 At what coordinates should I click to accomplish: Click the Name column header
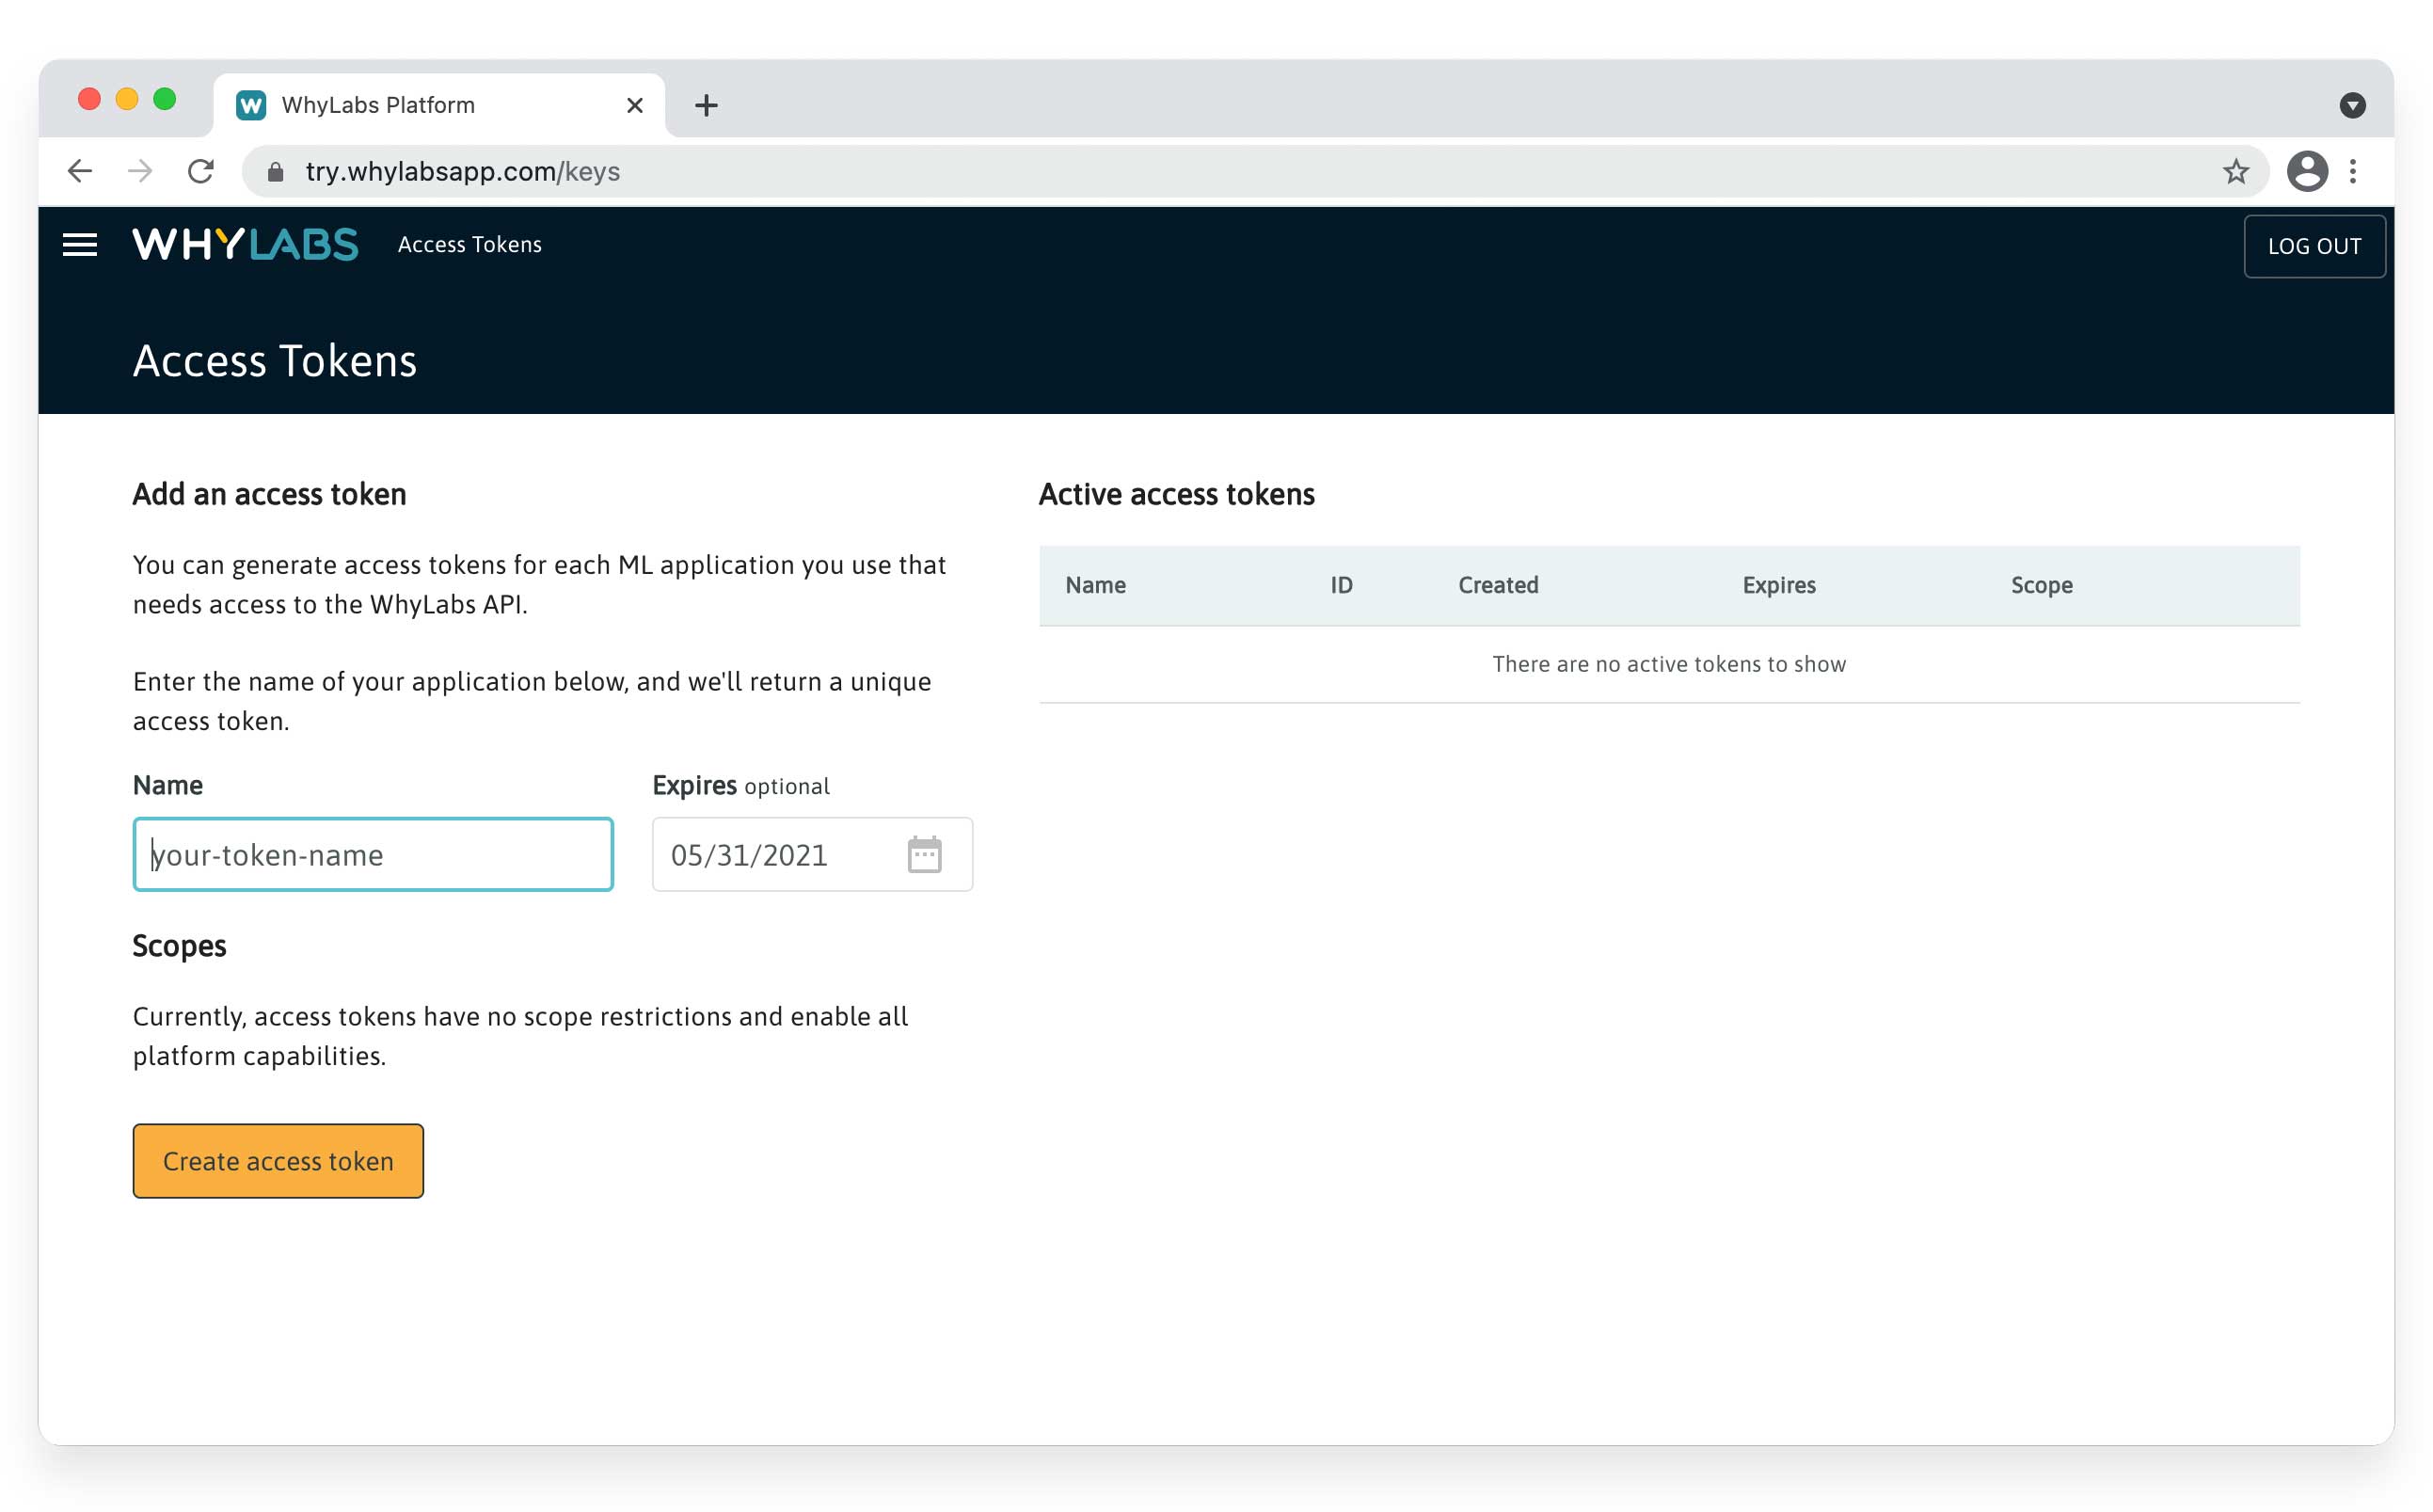pos(1095,586)
